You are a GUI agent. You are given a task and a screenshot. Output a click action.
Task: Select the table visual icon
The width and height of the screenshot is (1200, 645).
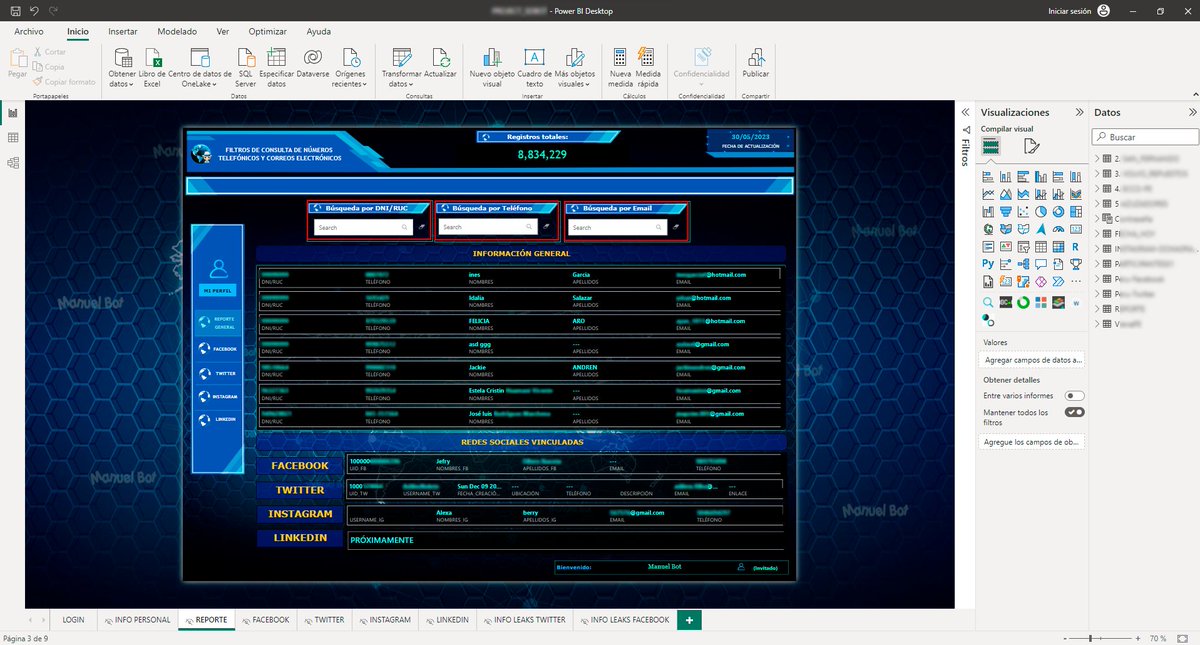point(1041,247)
